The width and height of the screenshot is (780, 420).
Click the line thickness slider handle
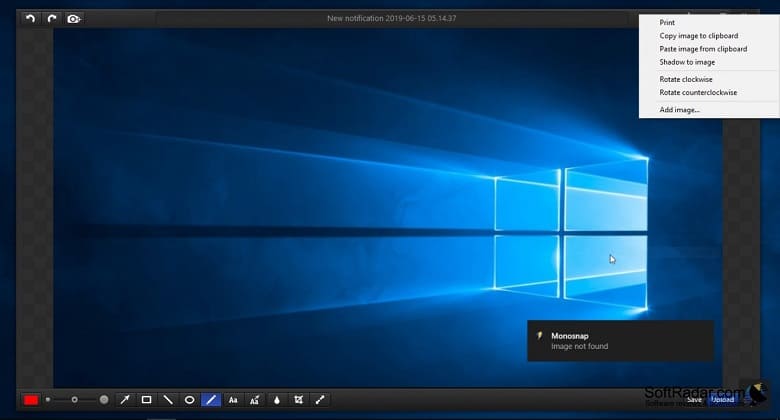[74, 400]
